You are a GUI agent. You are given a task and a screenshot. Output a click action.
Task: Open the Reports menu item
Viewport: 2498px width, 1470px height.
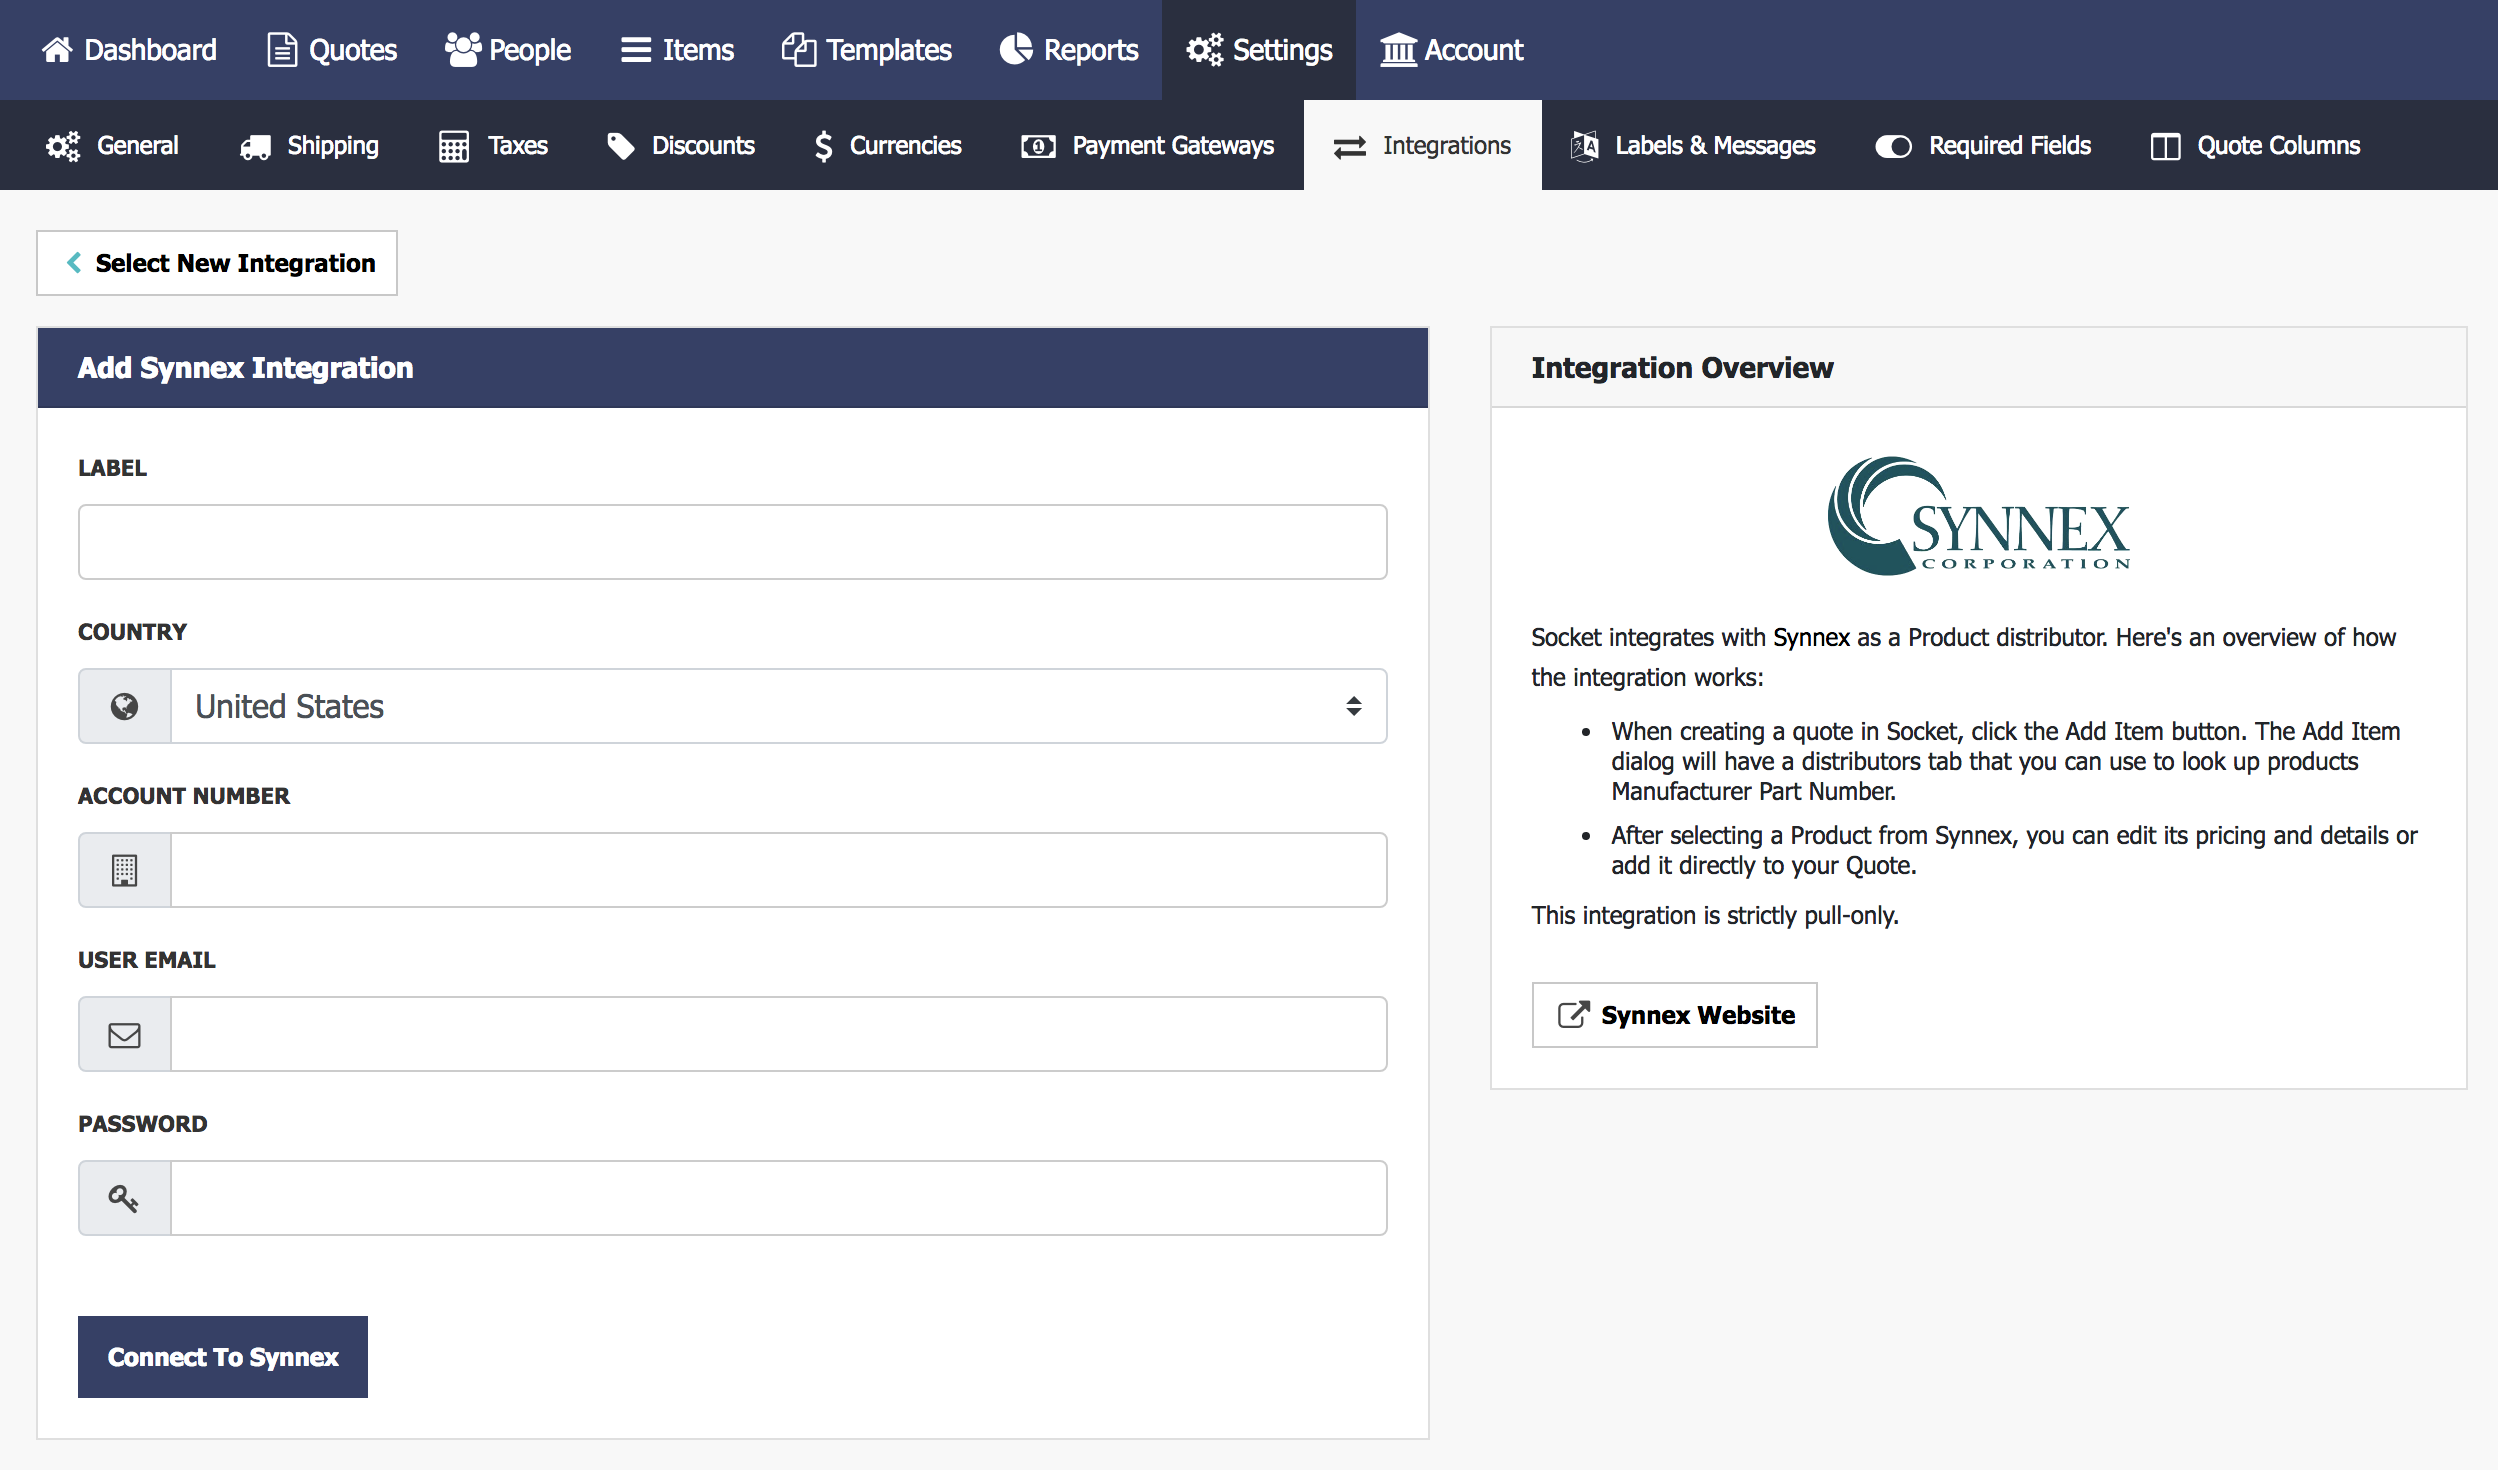tap(1069, 50)
